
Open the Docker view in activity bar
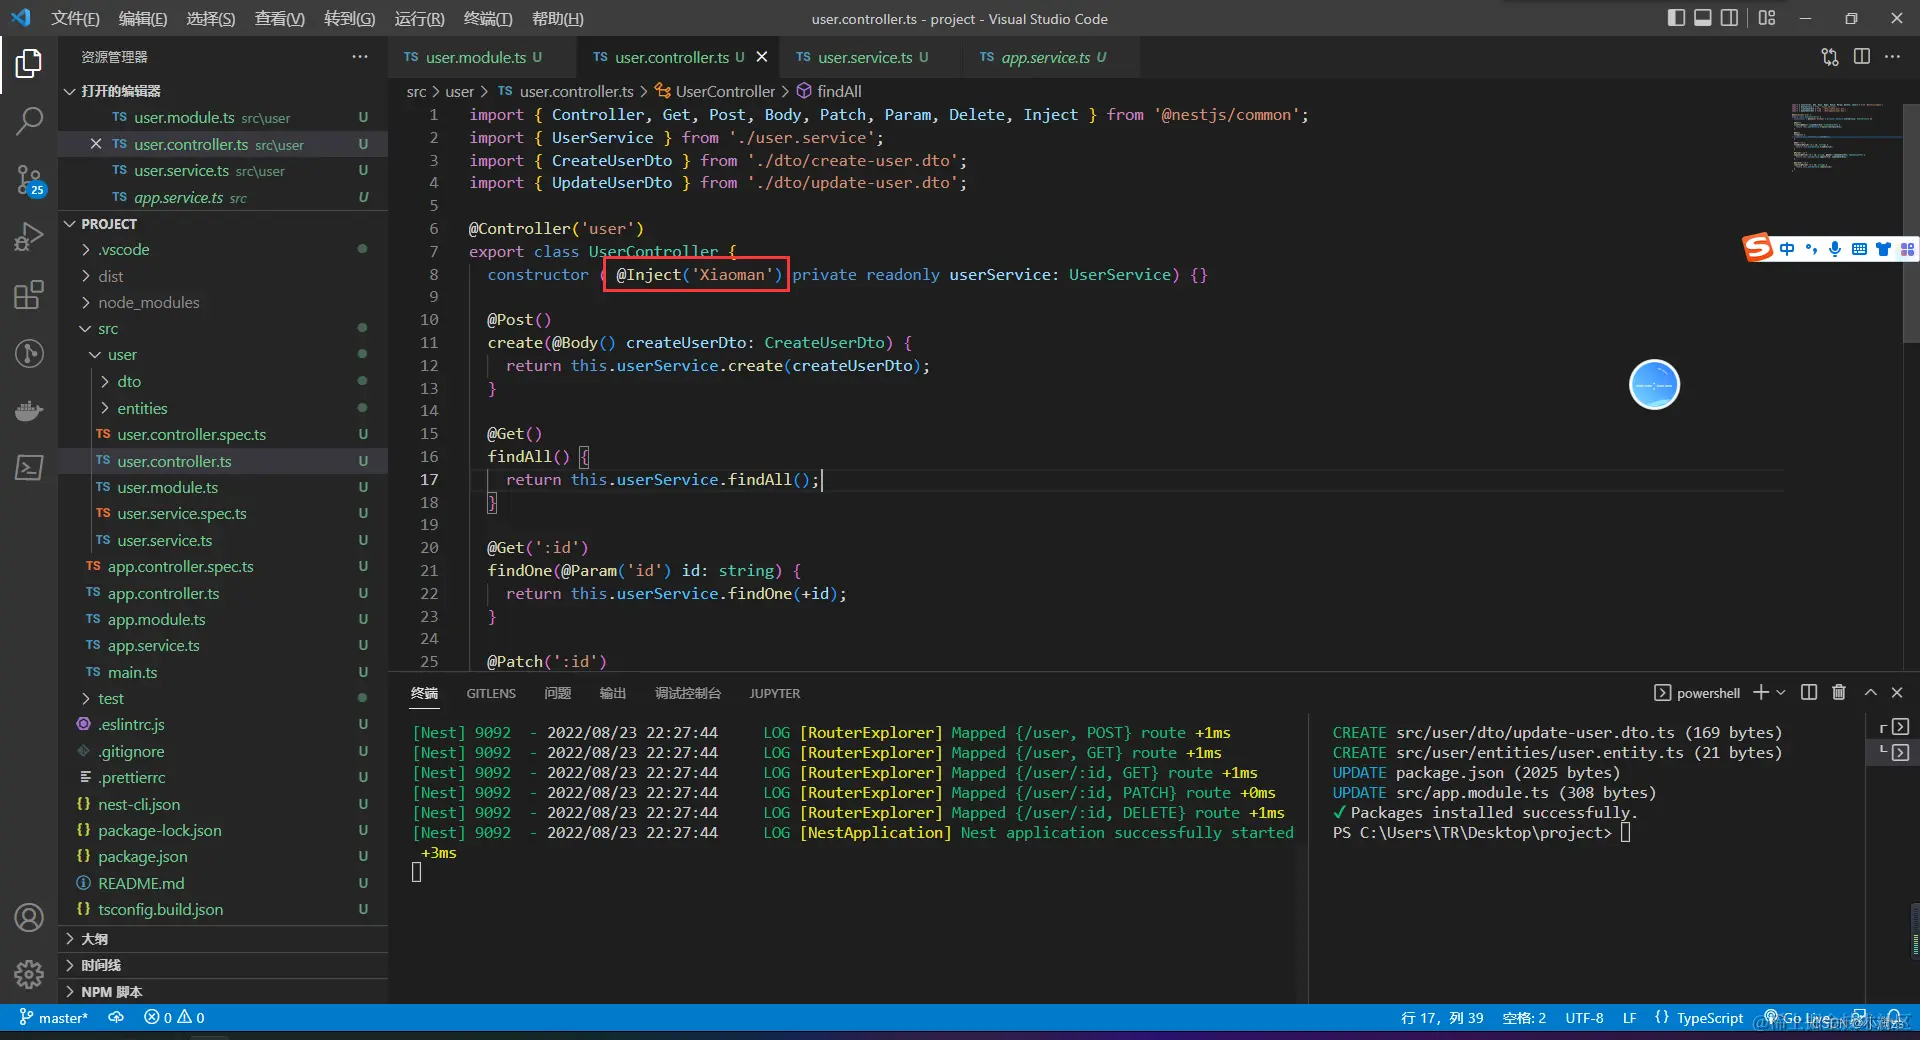(x=29, y=410)
